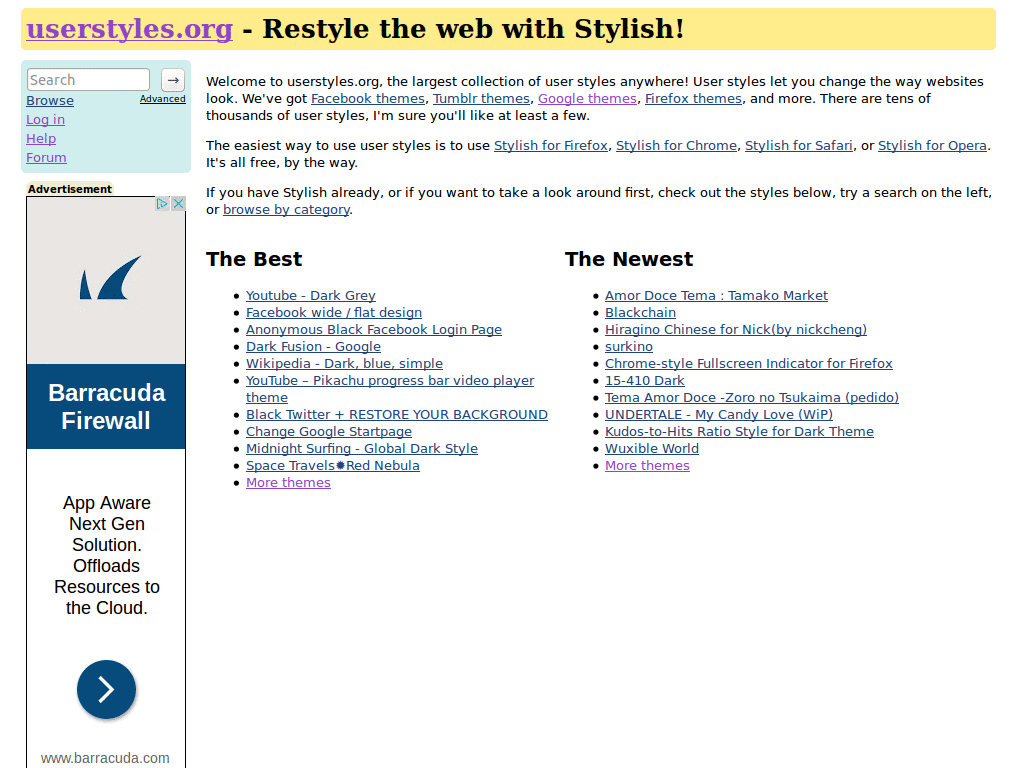Screen dimensions: 1024x768
Task: Open Change Google Startpage style
Action: (x=328, y=432)
